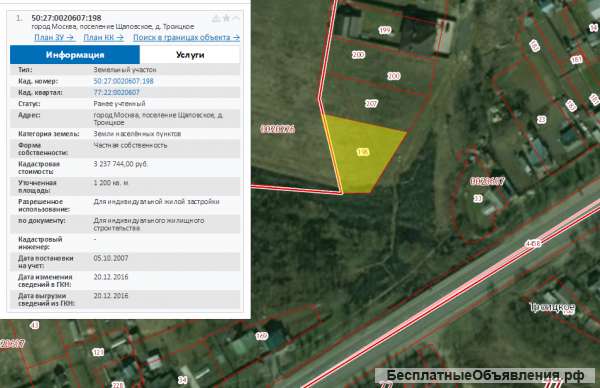The image size is (600, 388).
Task: Click the result title 50:27:0020607:198 at panel top
Action: 66,18
